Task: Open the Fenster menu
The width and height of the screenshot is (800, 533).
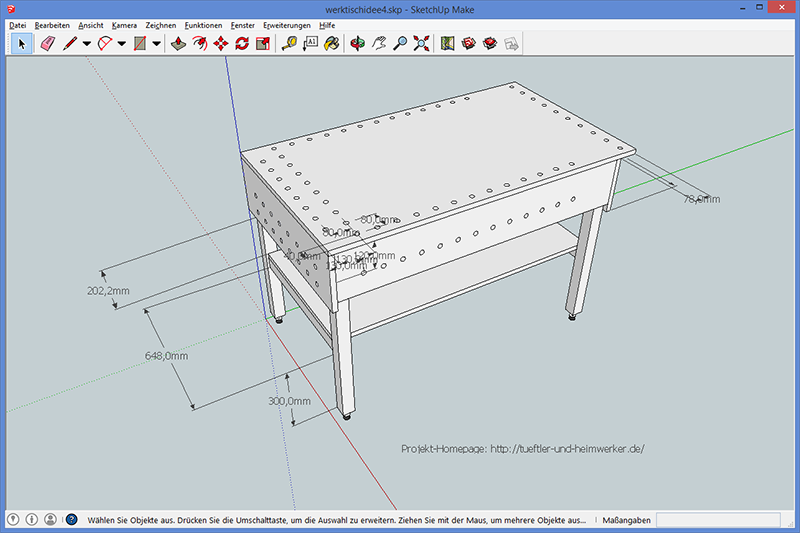Action: [x=243, y=25]
